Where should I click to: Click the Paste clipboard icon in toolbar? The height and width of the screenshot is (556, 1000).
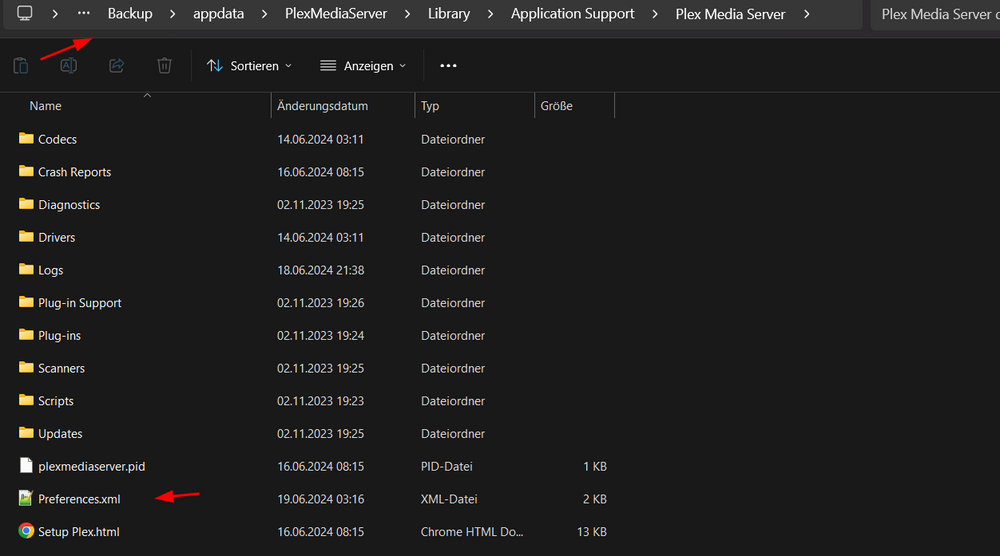20,66
